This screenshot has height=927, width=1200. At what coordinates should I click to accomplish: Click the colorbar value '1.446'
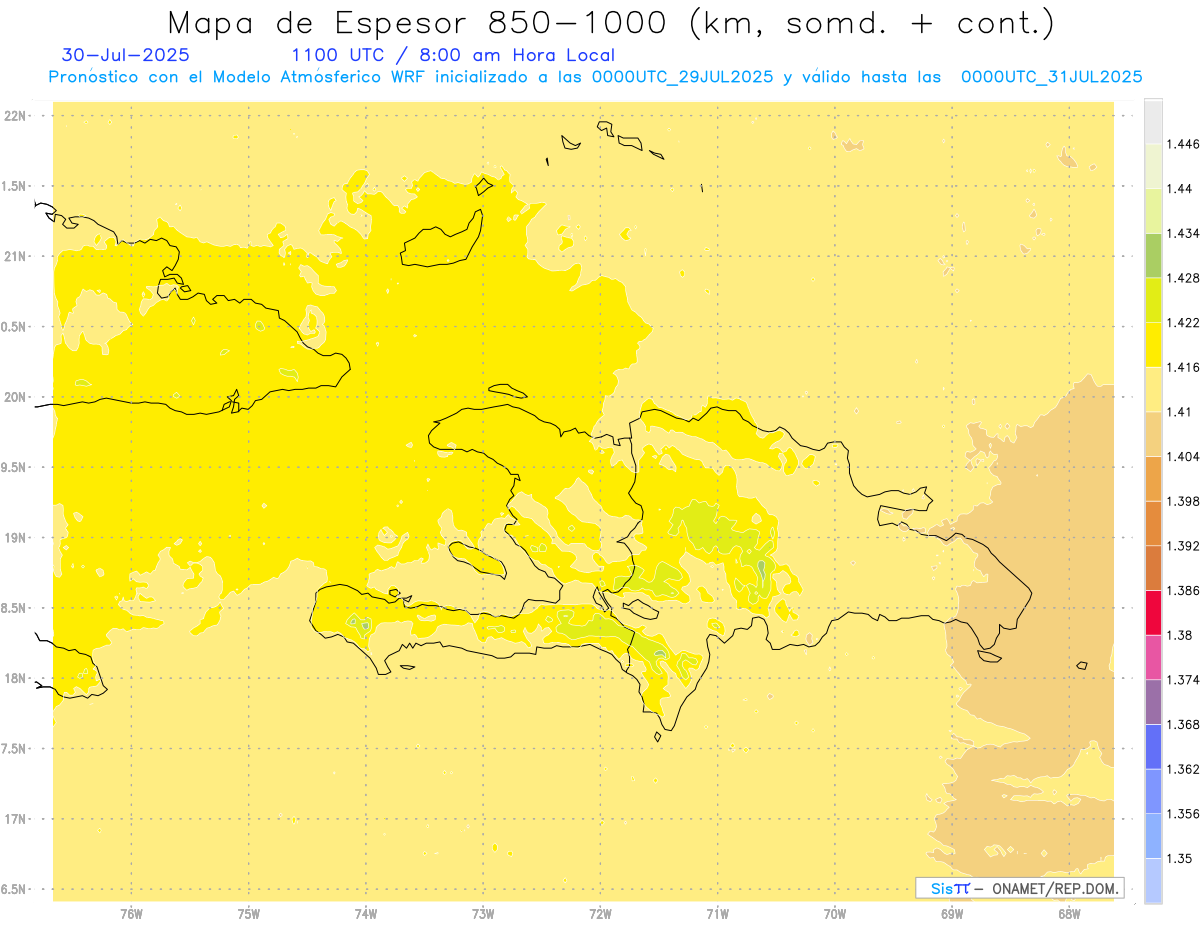pyautogui.click(x=1184, y=144)
